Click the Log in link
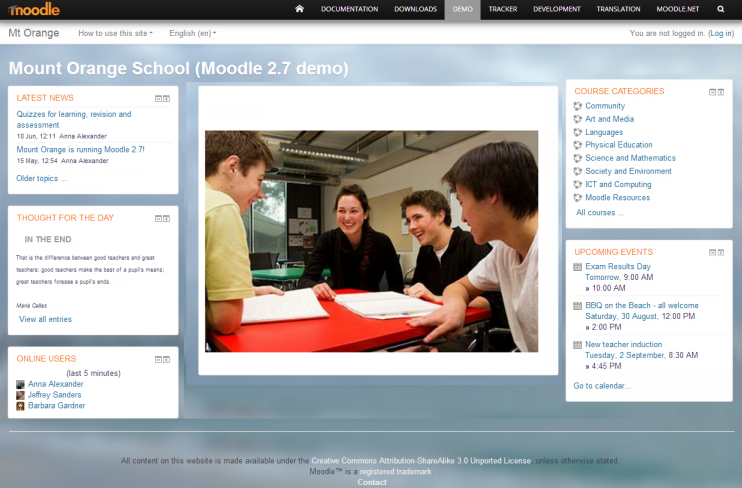 721,33
